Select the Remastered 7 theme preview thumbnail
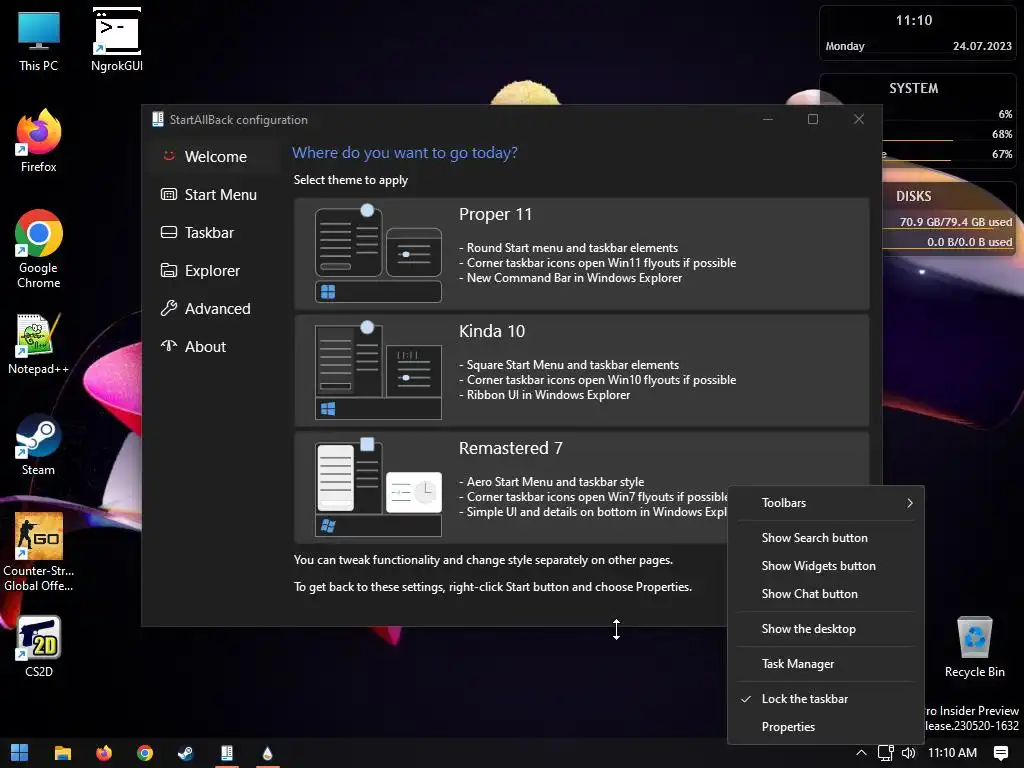The width and height of the screenshot is (1024, 768). coord(378,487)
